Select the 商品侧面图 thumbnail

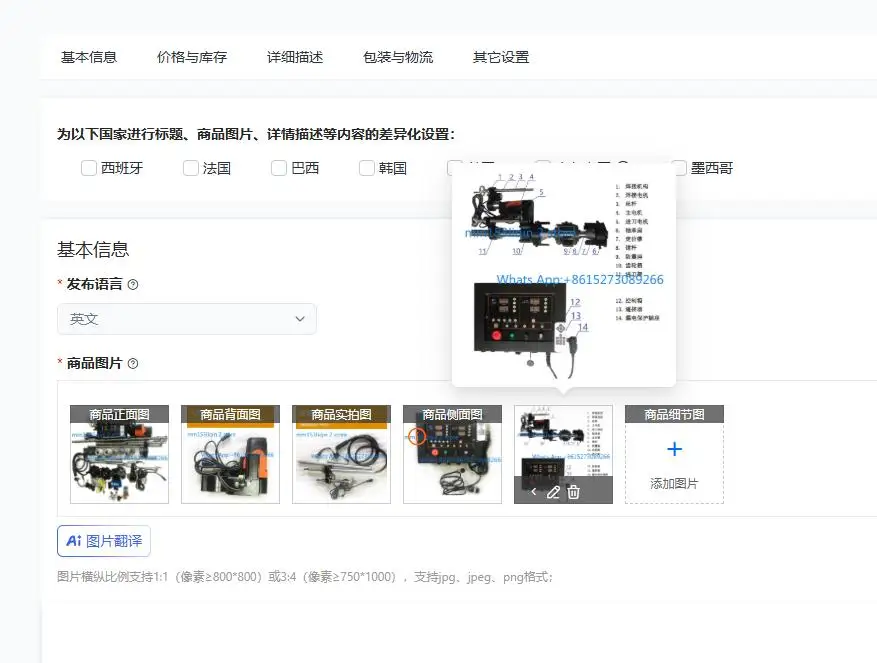tap(452, 454)
